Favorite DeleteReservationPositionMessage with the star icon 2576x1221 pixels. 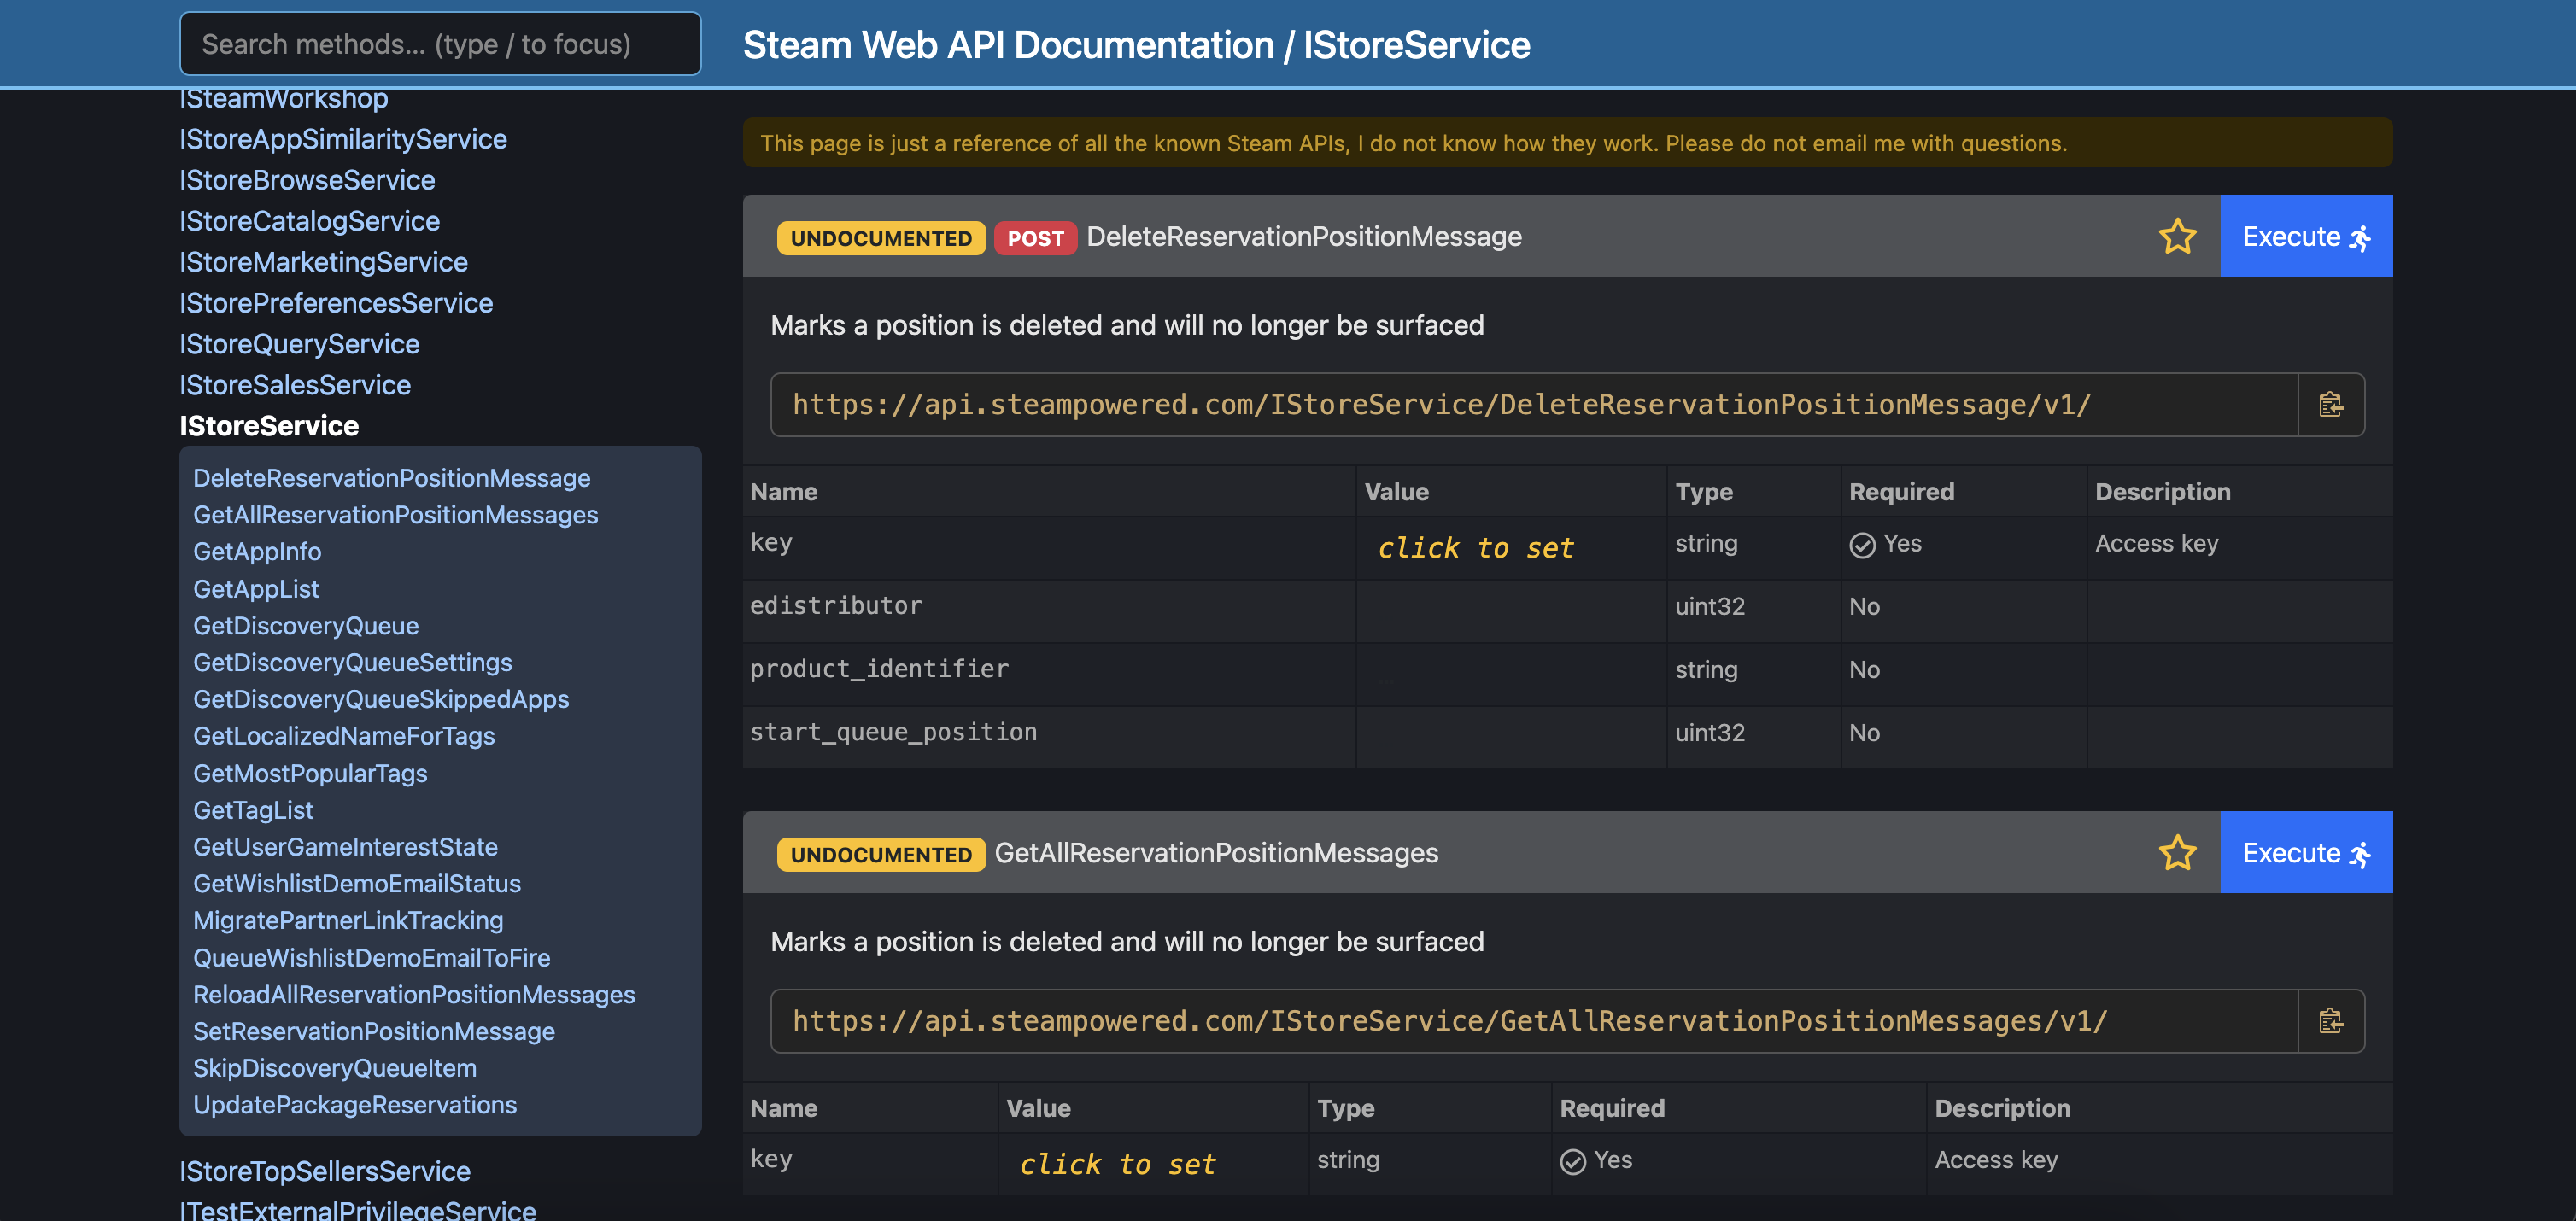(x=2177, y=237)
